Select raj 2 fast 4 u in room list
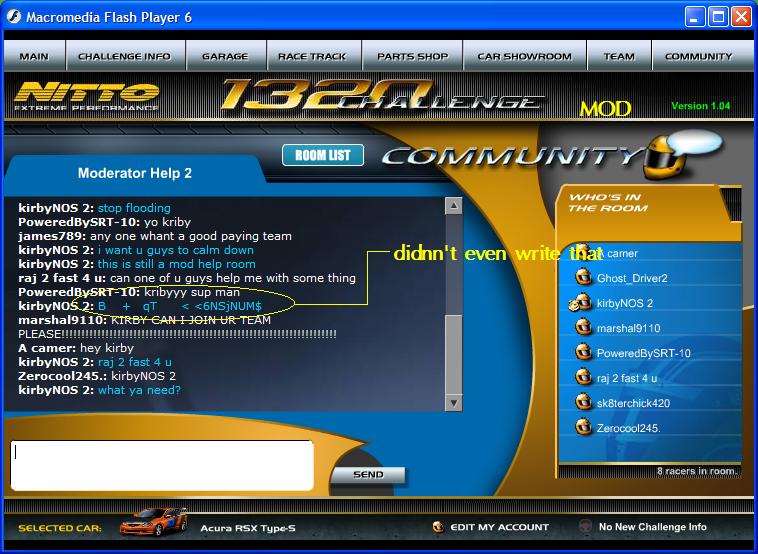The width and height of the screenshot is (758, 554). pos(627,379)
